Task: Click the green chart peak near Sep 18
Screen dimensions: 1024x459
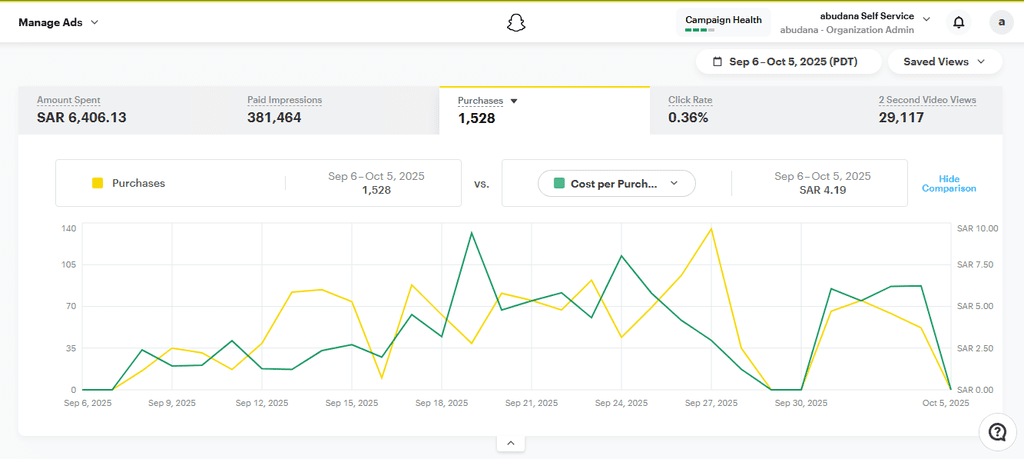Action: (471, 233)
